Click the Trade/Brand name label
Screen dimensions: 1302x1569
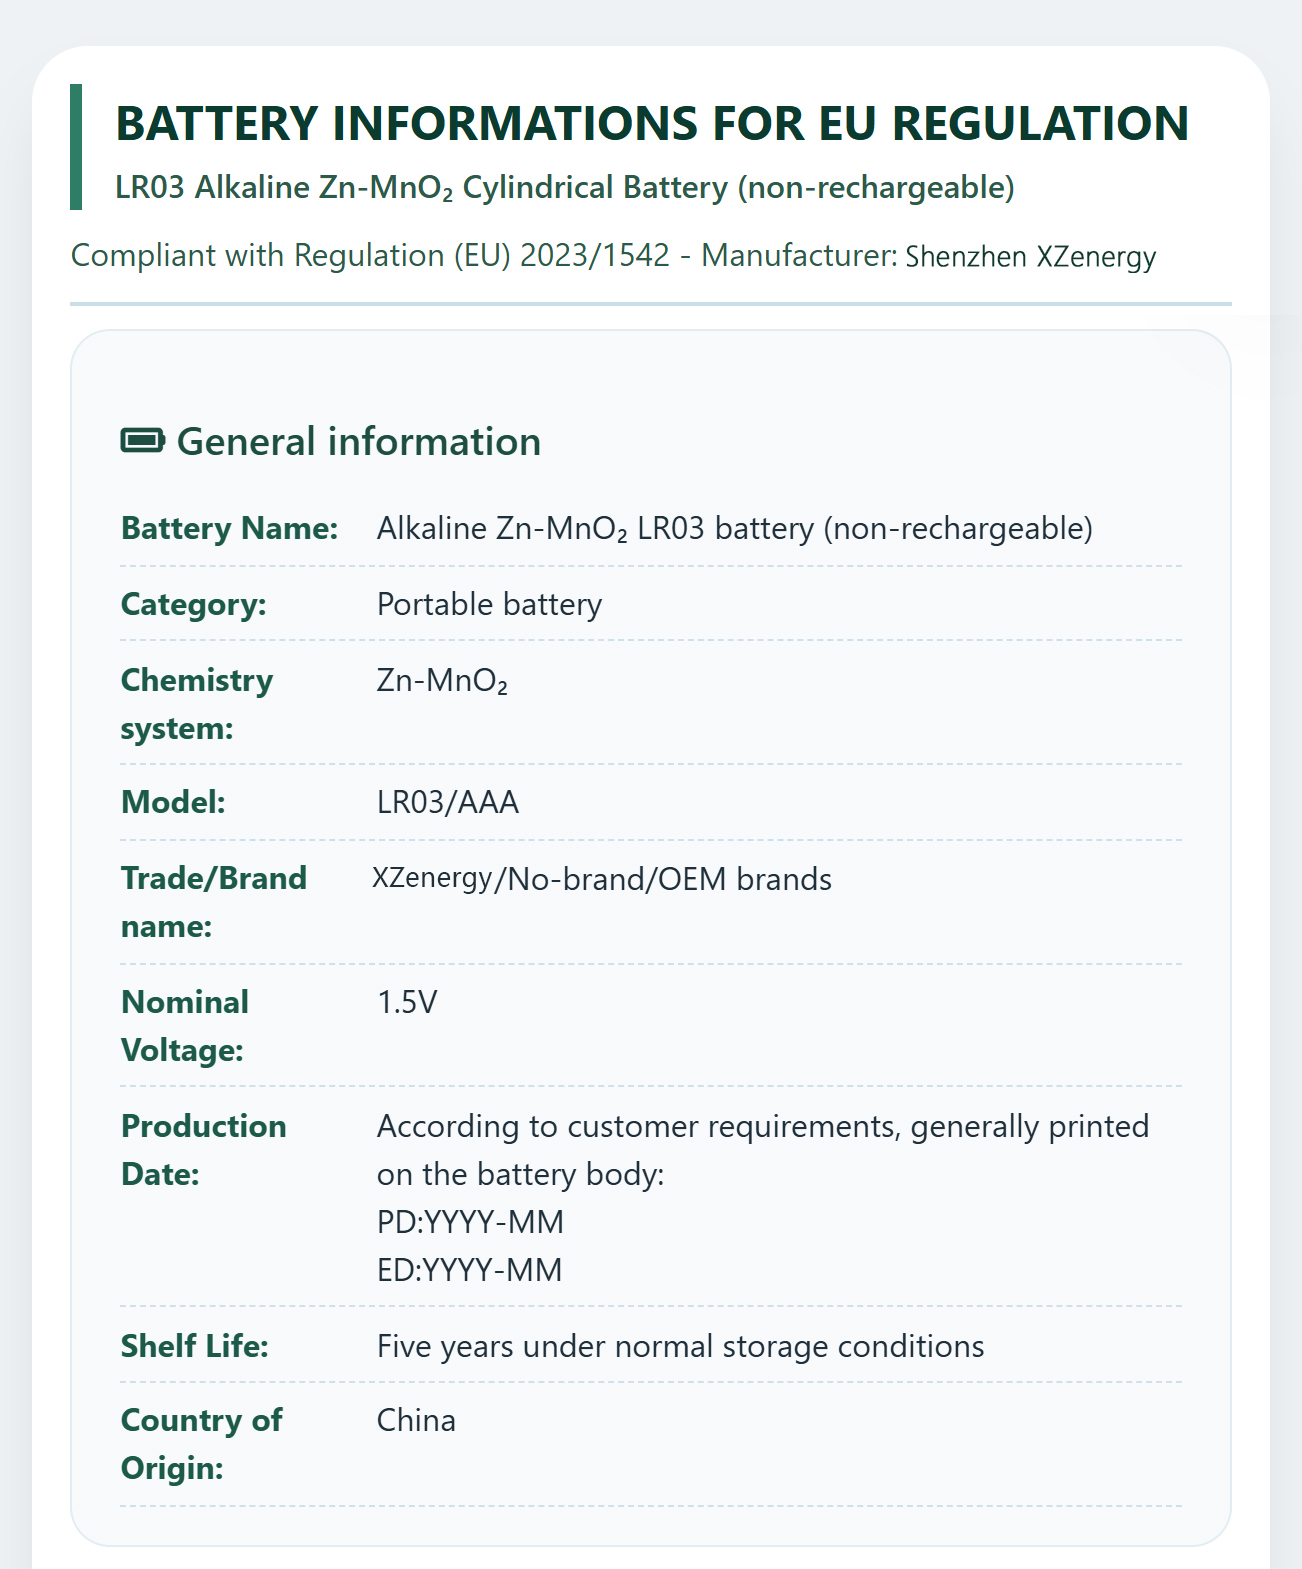(x=214, y=902)
